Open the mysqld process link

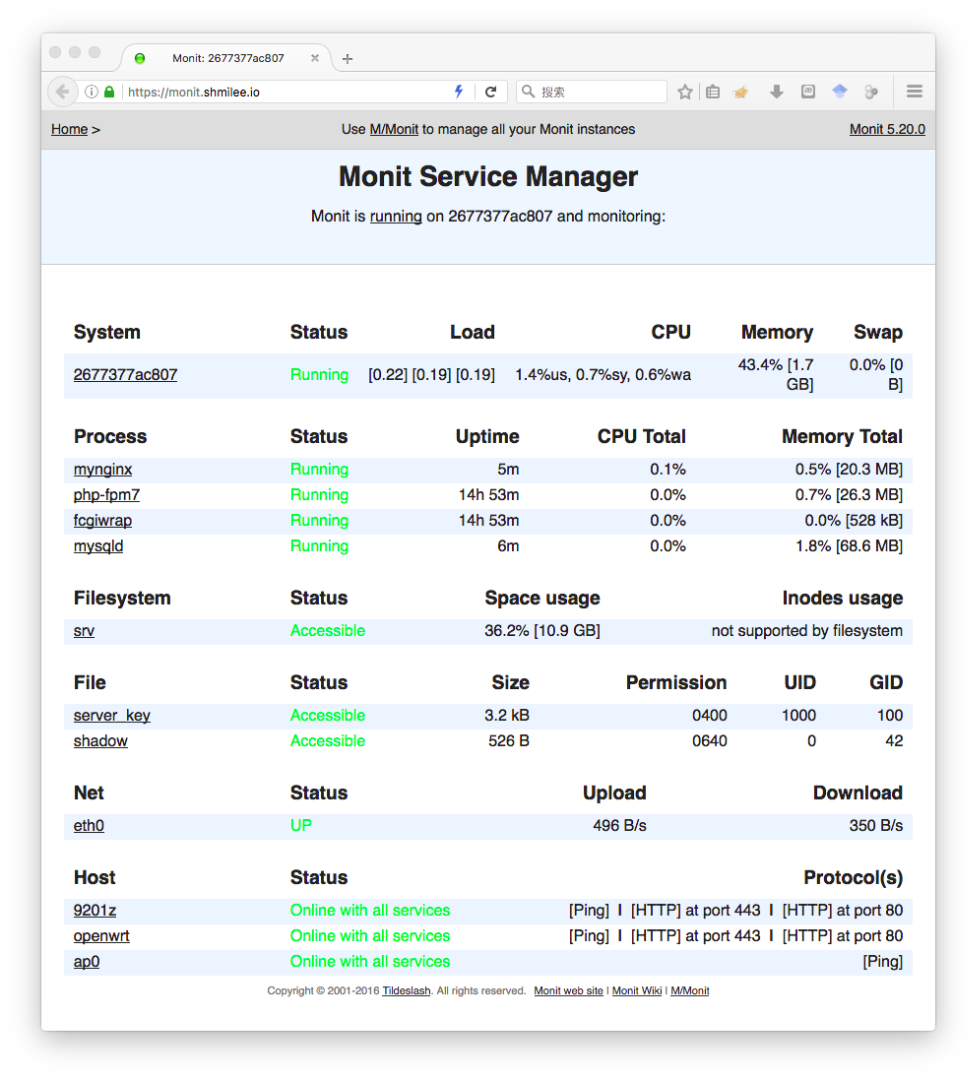(98, 546)
